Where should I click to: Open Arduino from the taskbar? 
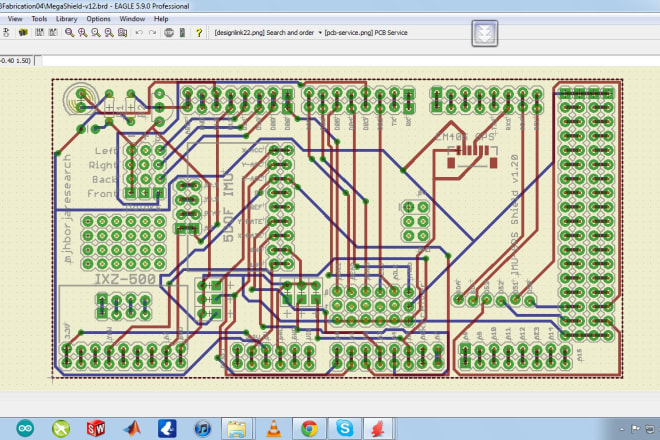(25, 429)
